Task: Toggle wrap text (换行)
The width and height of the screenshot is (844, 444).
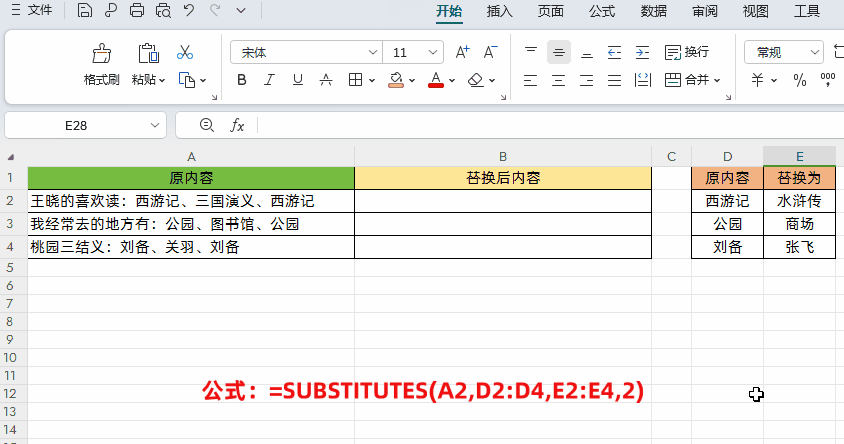Action: tap(687, 52)
